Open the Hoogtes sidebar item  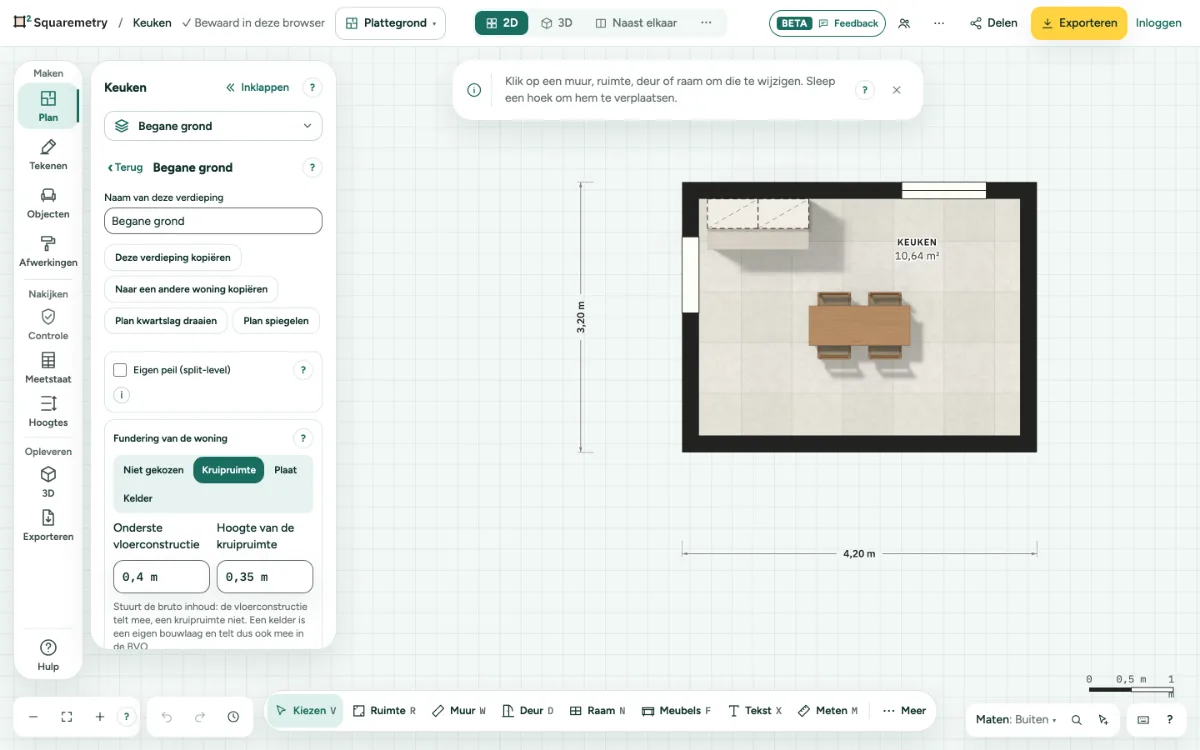tap(48, 411)
